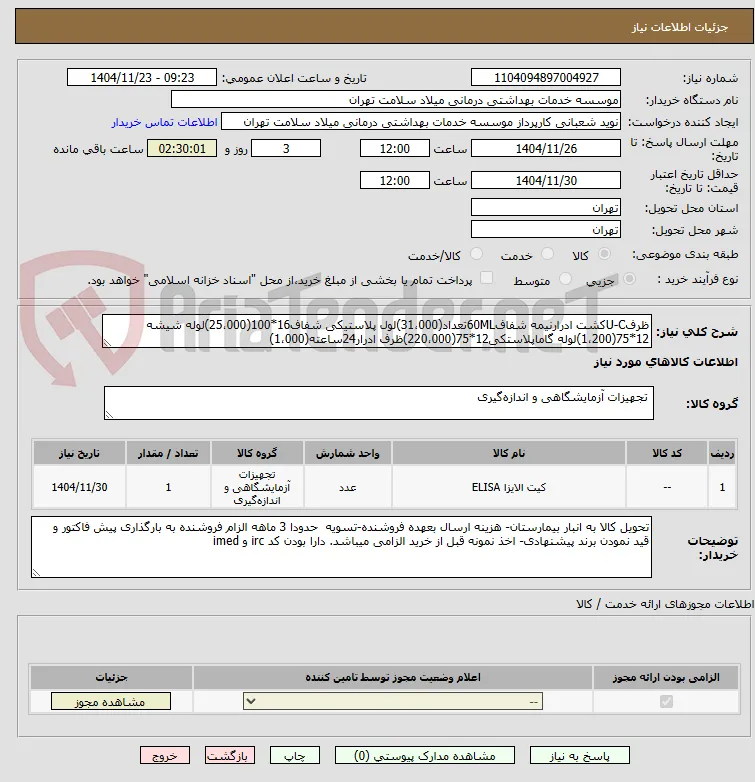This screenshot has width=755, height=782.
Task: Click the response deadline date 1404/11/26
Action: pos(546,148)
